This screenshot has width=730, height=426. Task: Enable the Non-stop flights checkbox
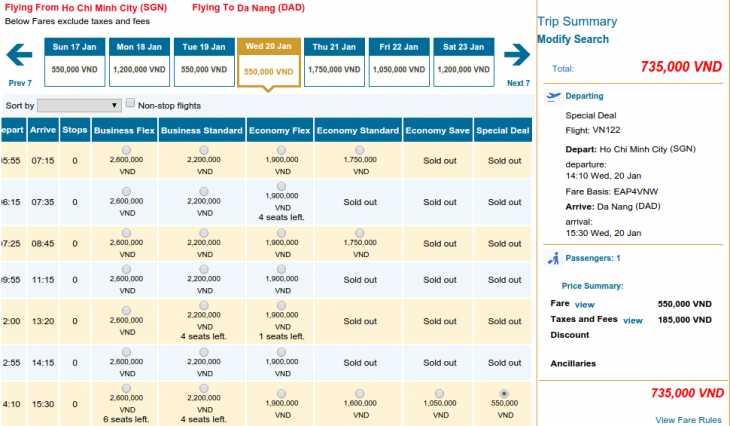130,103
